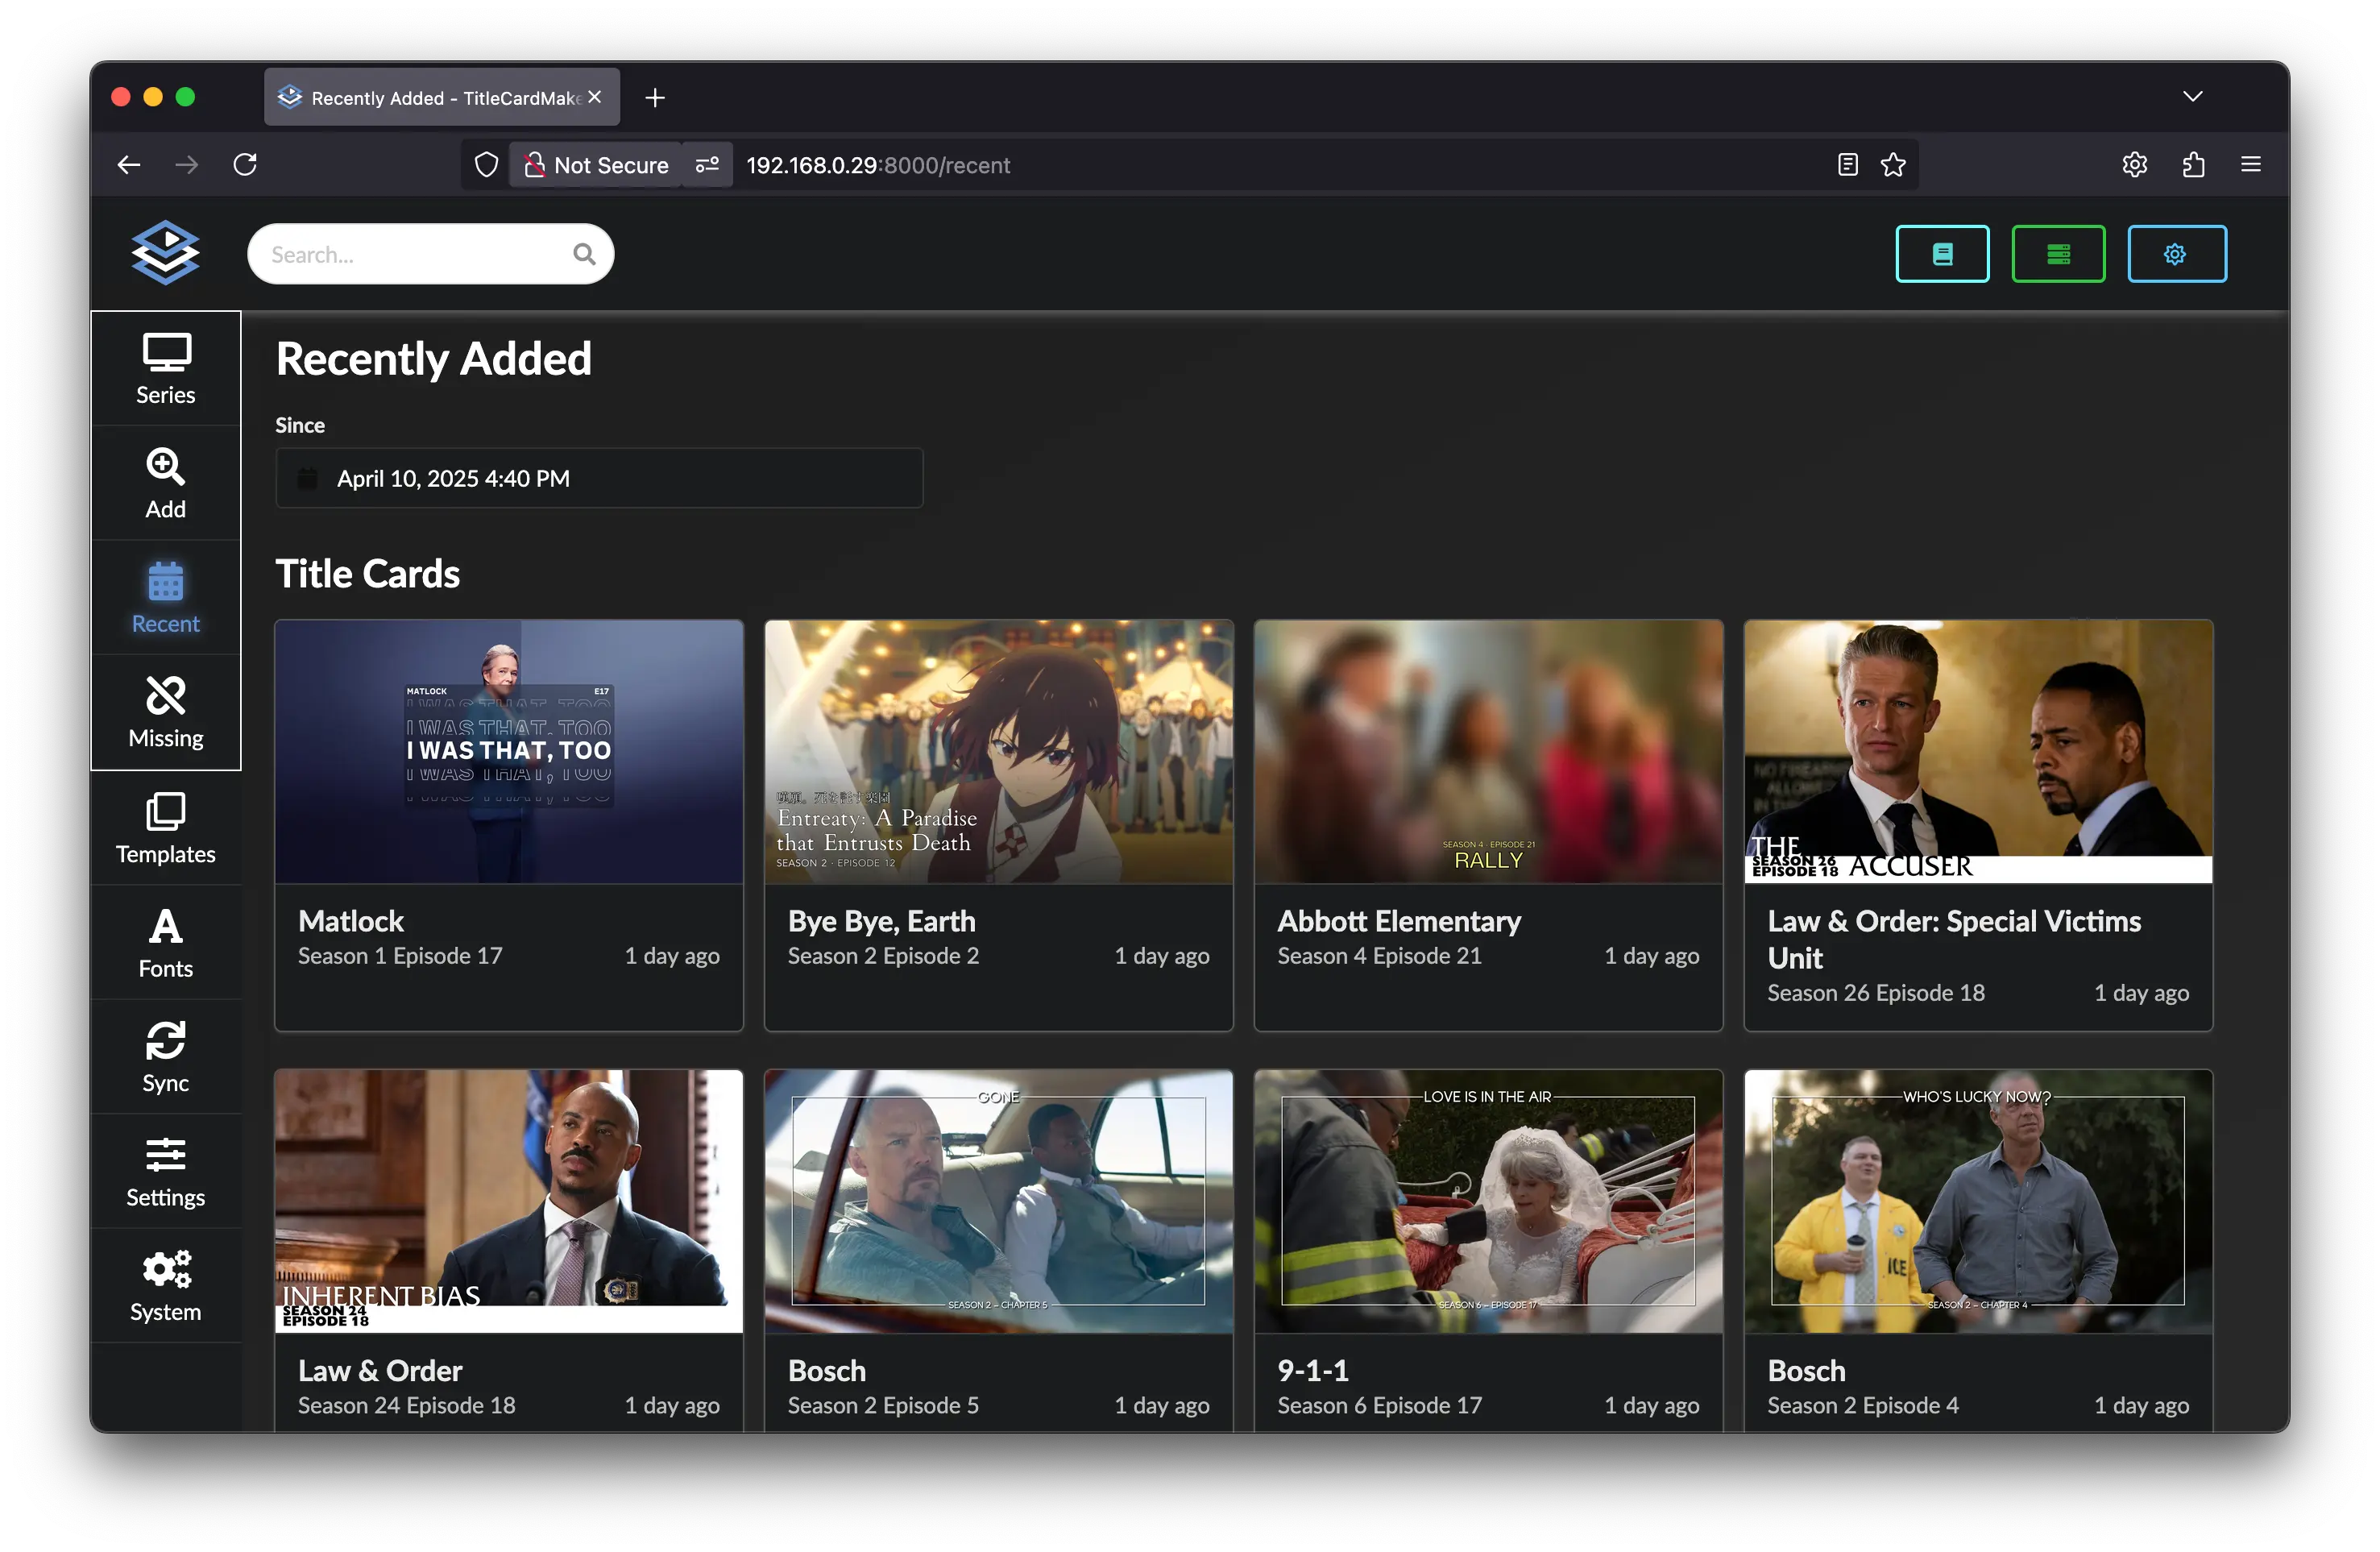Click the teal document button in header
Viewport: 2380px width, 1552px height.
tap(1941, 254)
